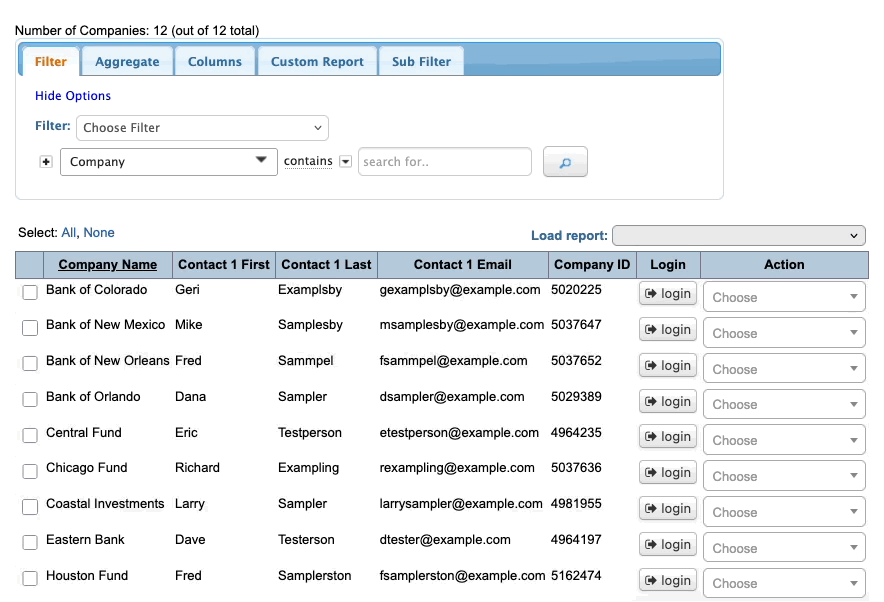The image size is (884, 602).
Task: Click login button for Chicago Fund
Action: 667,473
